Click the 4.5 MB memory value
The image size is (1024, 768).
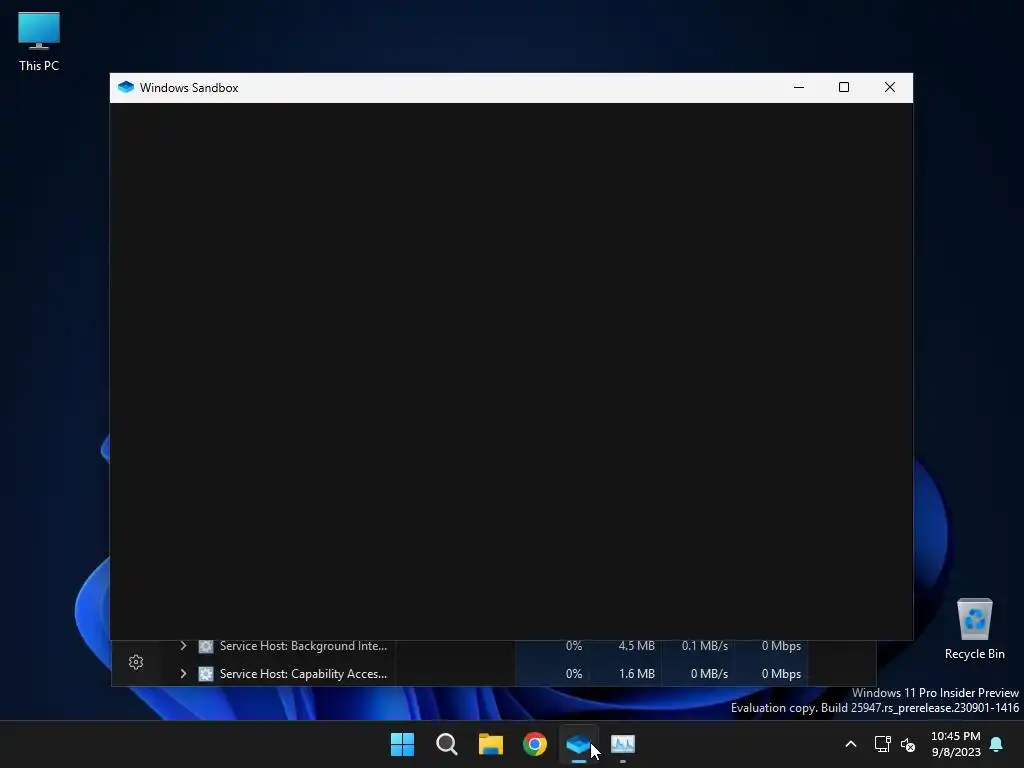pos(636,646)
